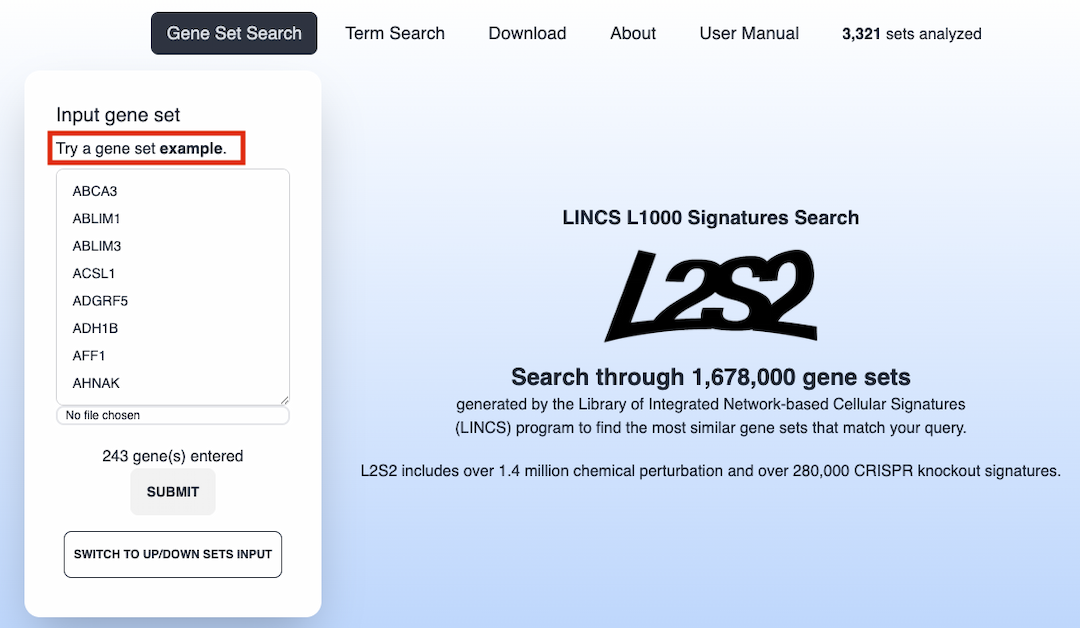This screenshot has height=628, width=1080.
Task: Click the ABCA3 line in gene list
Action: coord(95,191)
